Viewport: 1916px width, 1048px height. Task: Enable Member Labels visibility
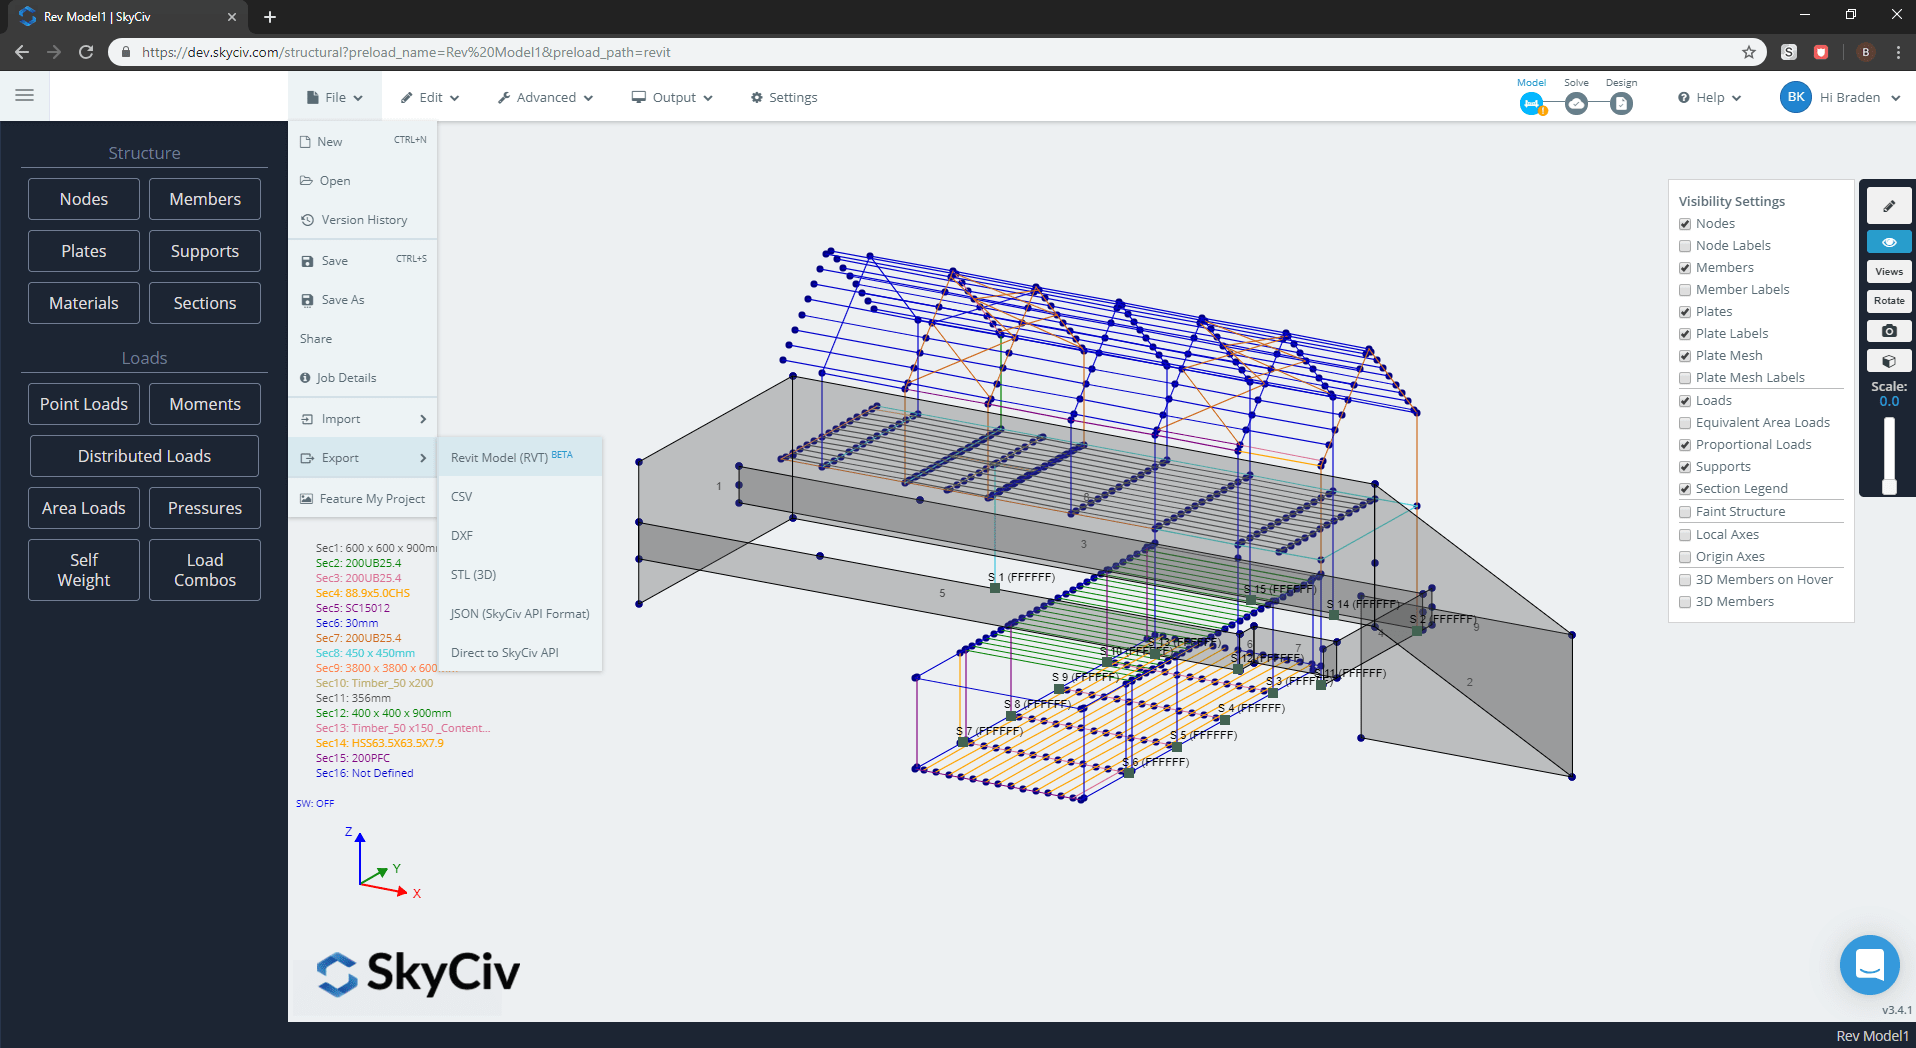coord(1684,289)
